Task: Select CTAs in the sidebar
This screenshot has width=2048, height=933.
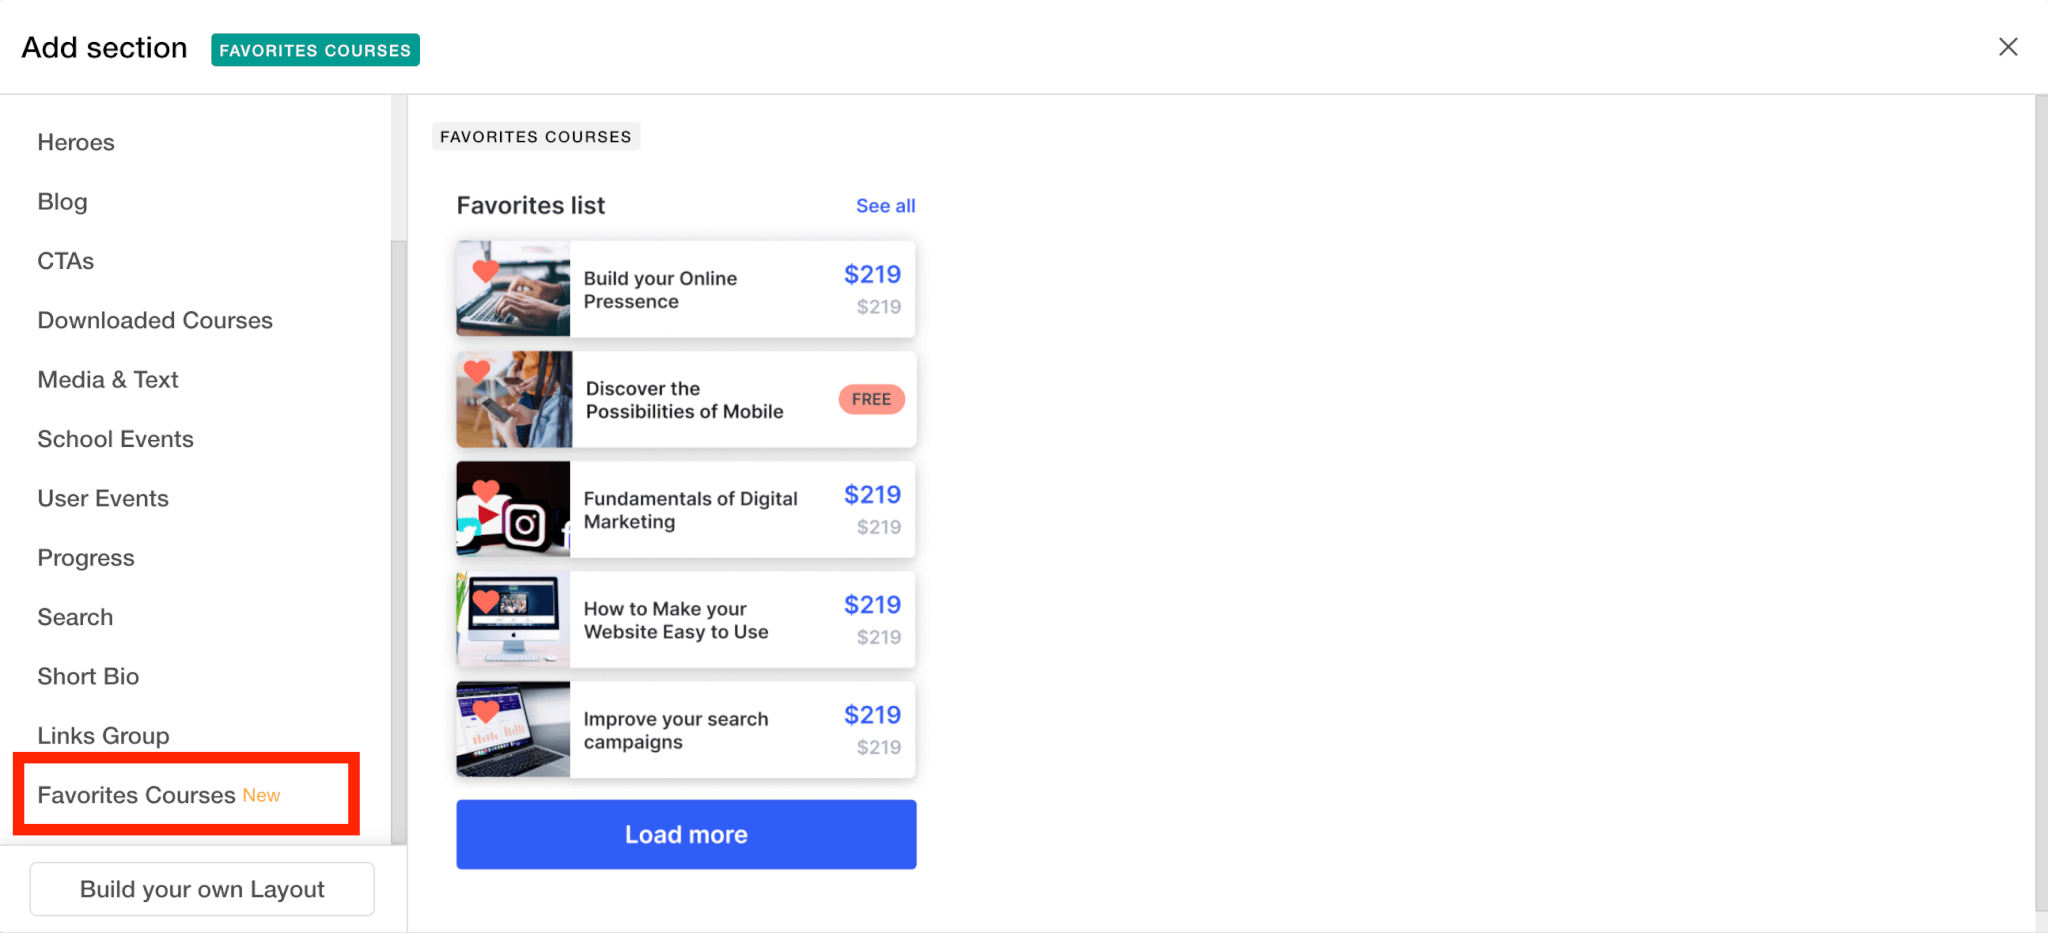Action: 66,261
